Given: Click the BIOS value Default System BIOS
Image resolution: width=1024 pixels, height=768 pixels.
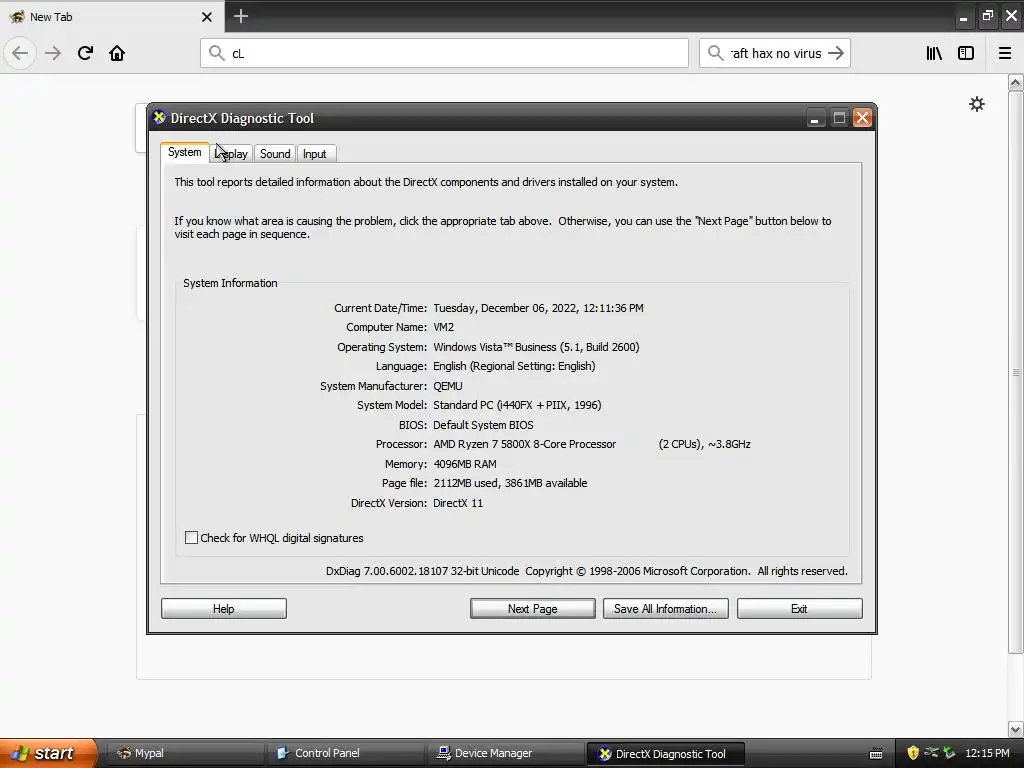Looking at the screenshot, I should coord(483,424).
